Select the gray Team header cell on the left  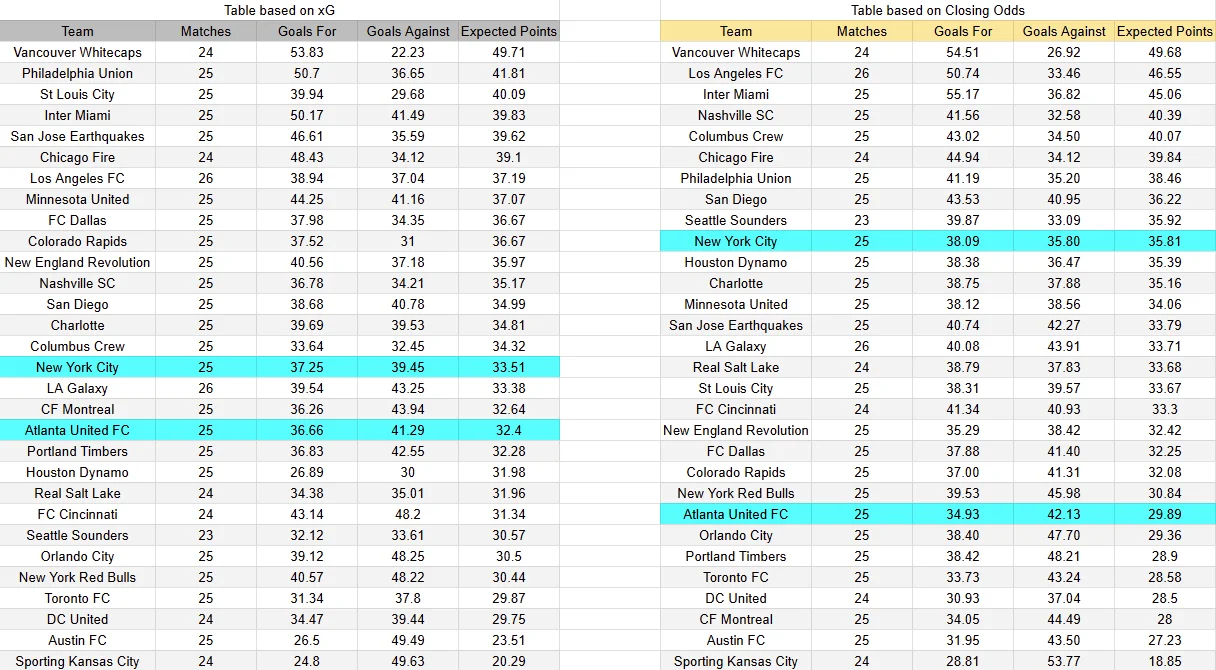(77, 31)
